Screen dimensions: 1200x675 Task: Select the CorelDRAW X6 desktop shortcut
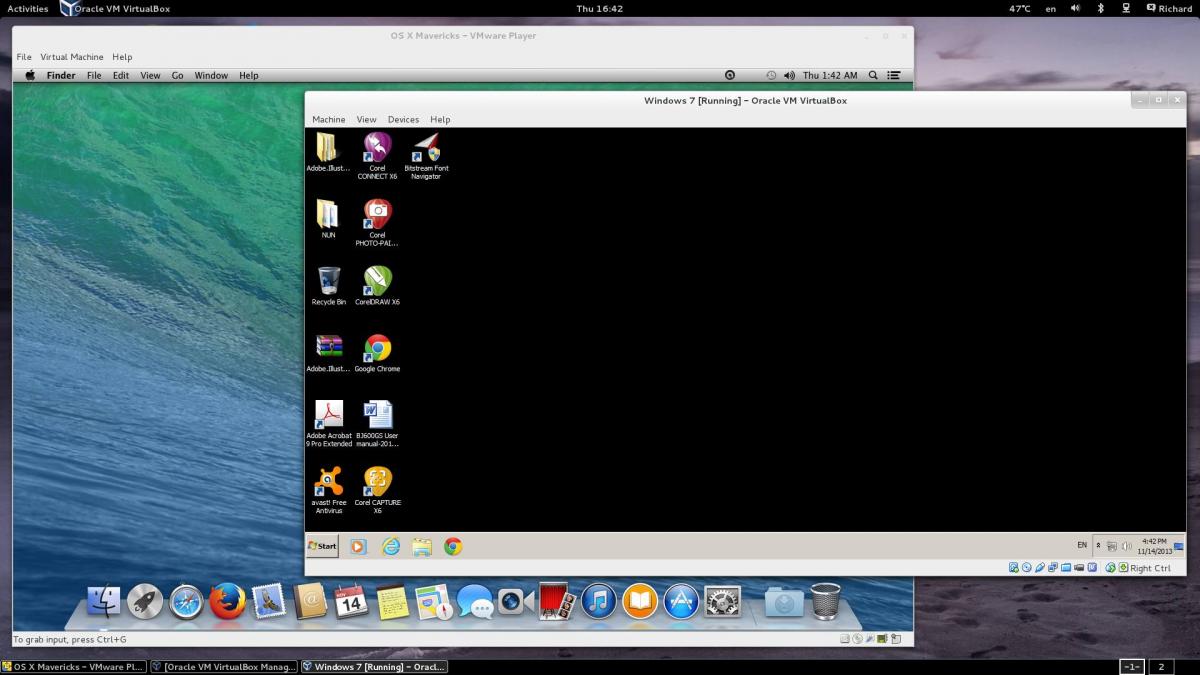(377, 286)
